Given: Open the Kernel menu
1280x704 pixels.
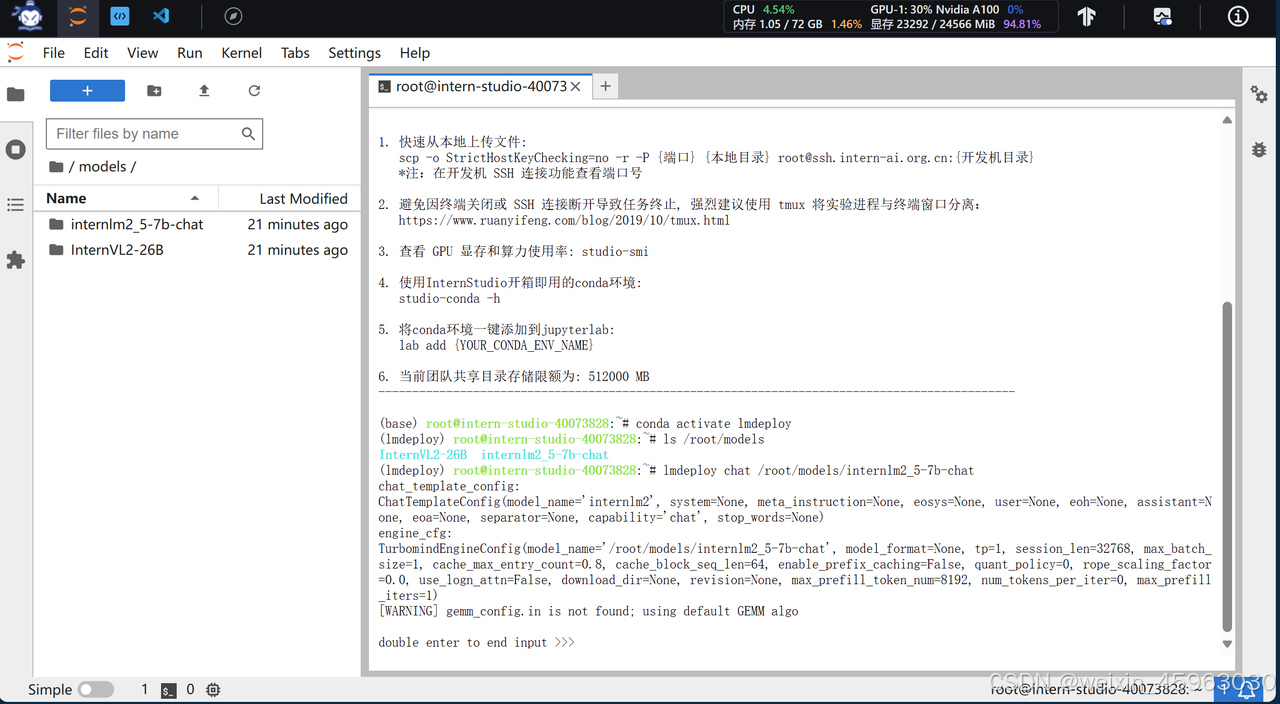Looking at the screenshot, I should [x=242, y=53].
